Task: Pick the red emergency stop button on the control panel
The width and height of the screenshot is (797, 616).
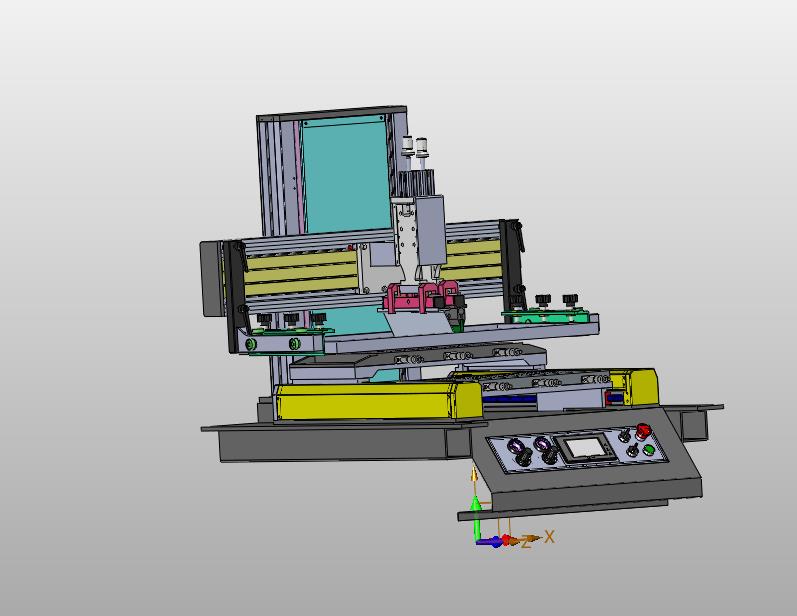Action: point(642,431)
